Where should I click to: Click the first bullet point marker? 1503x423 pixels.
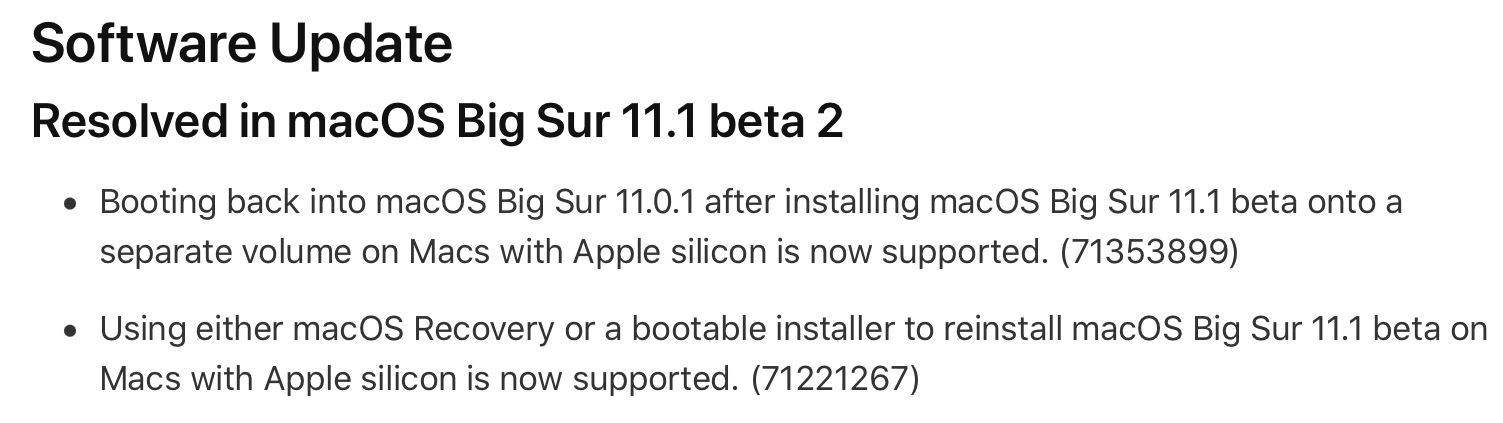pyautogui.click(x=69, y=204)
